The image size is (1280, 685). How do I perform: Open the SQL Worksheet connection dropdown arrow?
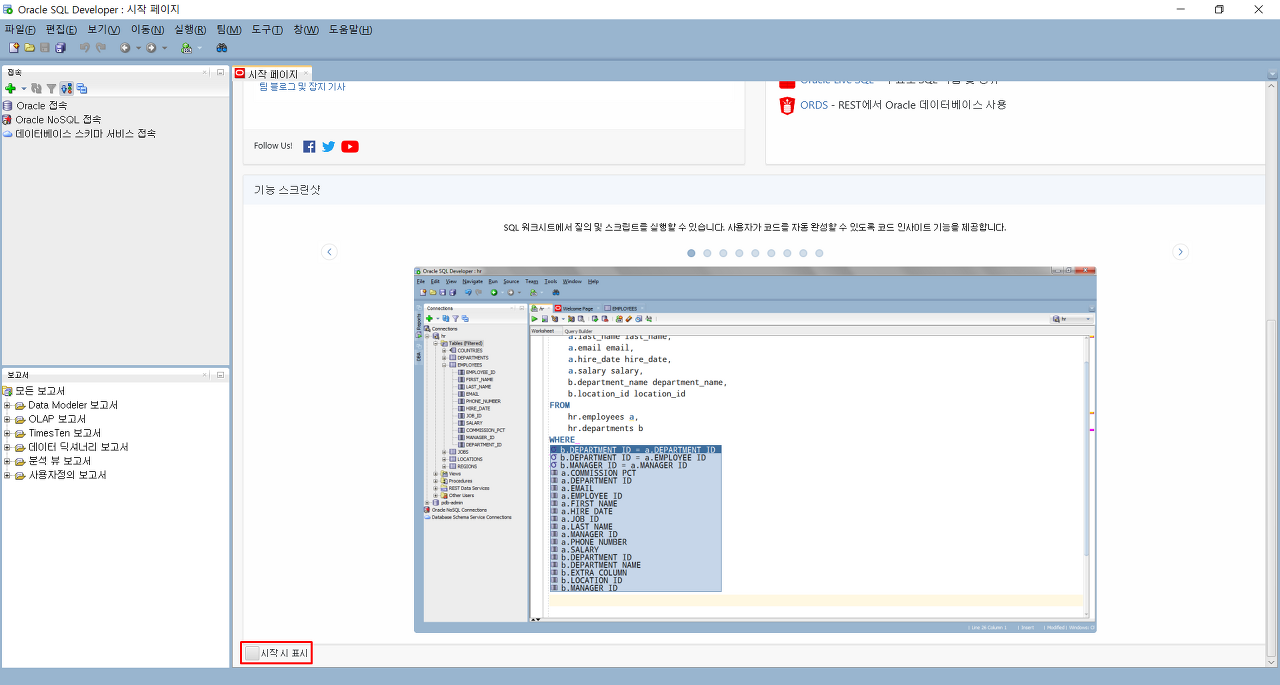point(199,48)
